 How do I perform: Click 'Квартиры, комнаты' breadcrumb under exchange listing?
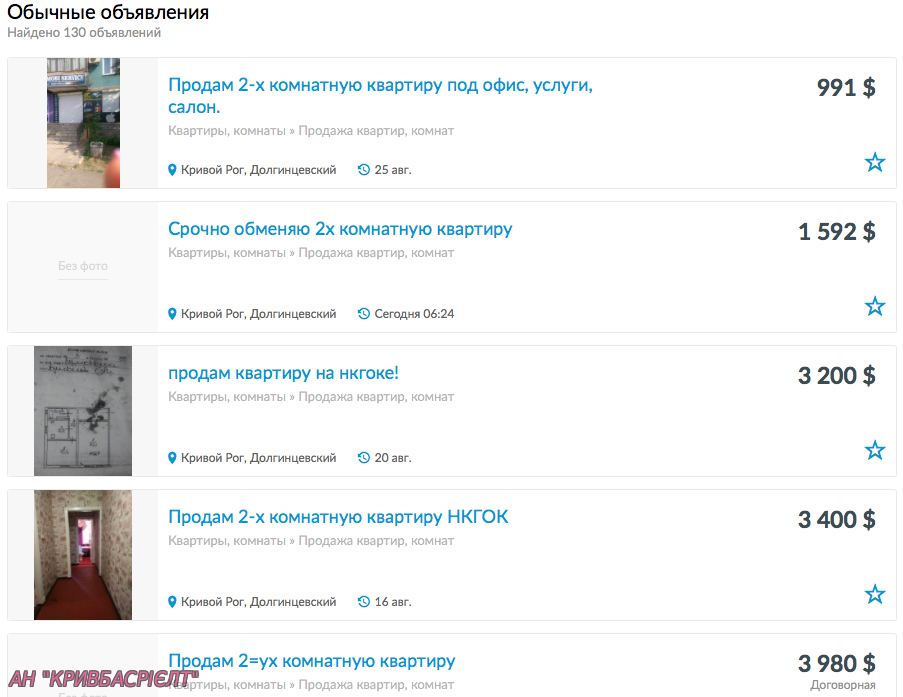tap(227, 253)
